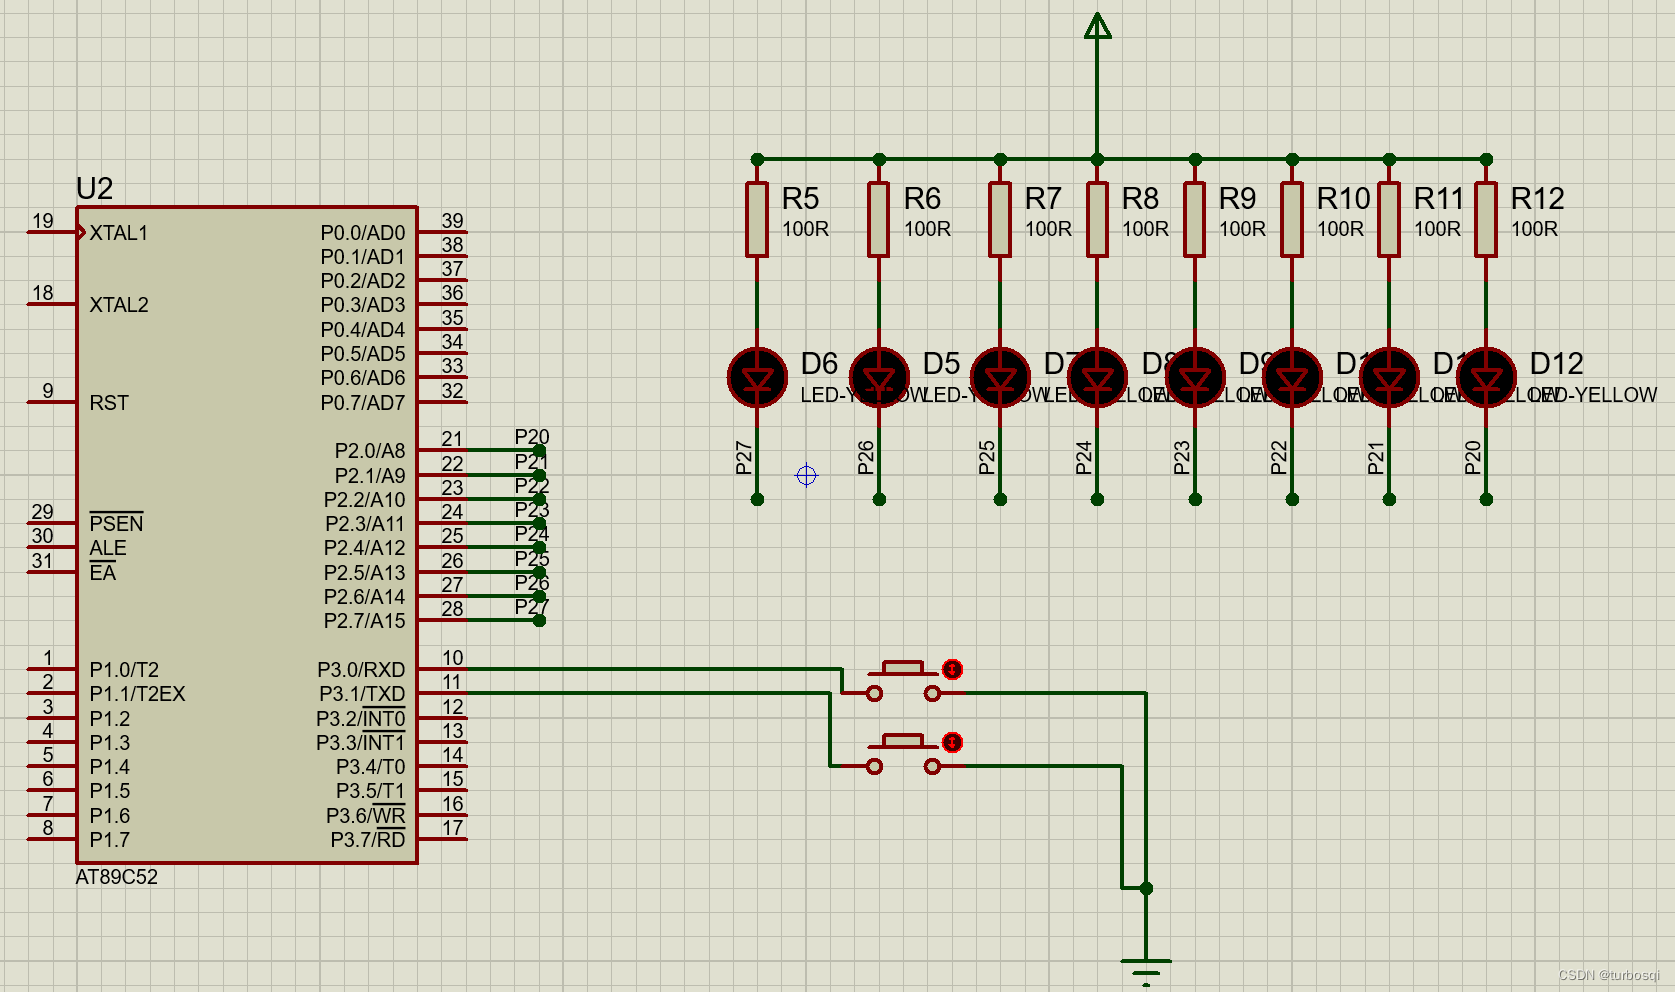
Task: Click the AT89C52 part name text
Action: tap(117, 877)
